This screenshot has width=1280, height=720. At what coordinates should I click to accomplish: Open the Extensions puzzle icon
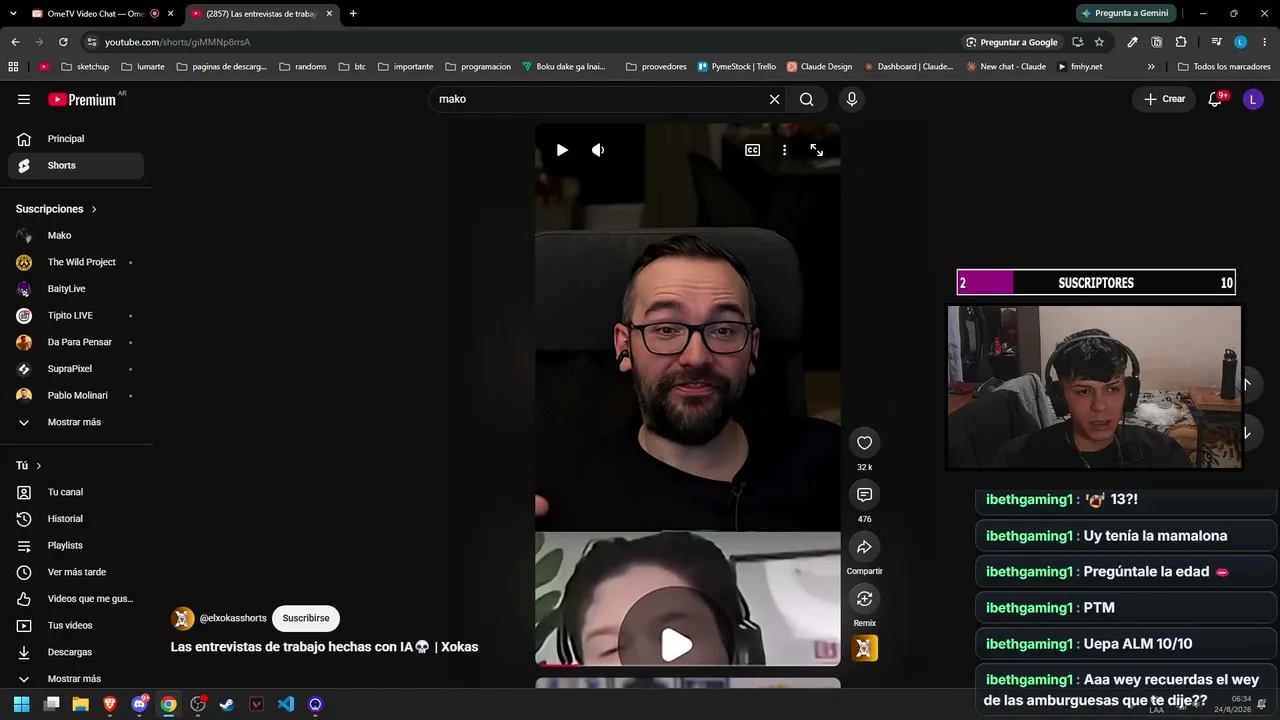(x=1181, y=42)
